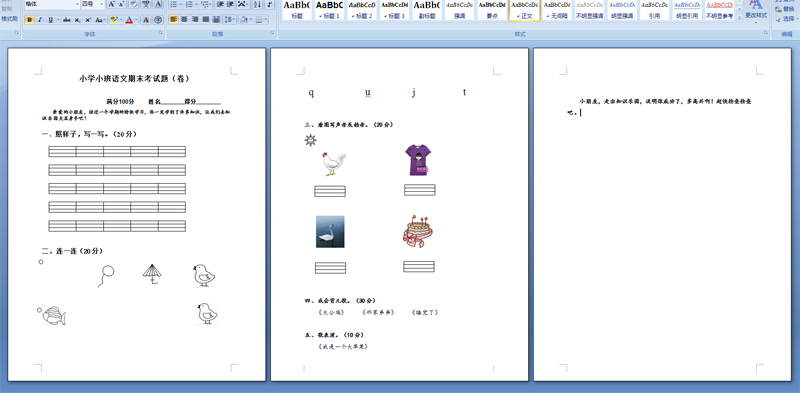Click the character border icon

click(x=158, y=4)
